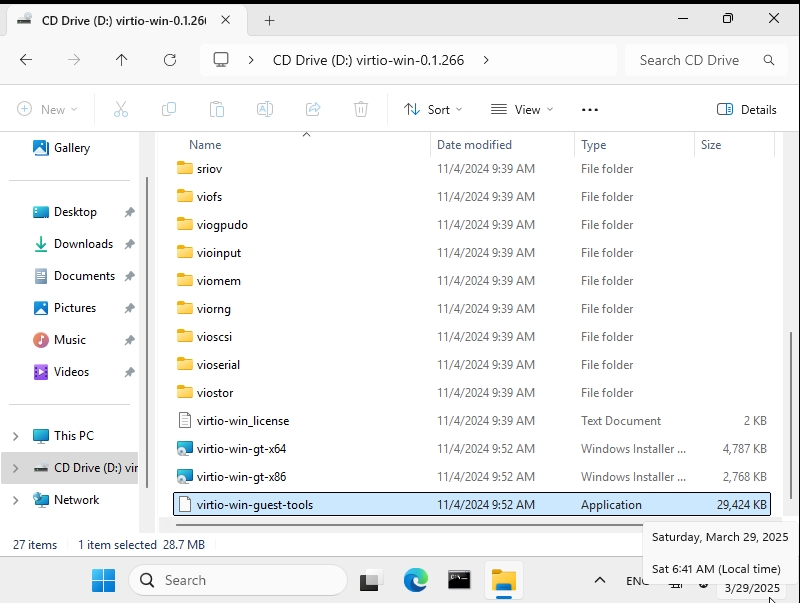Click the Share icon in toolbar
This screenshot has width=800, height=603.
tap(313, 109)
